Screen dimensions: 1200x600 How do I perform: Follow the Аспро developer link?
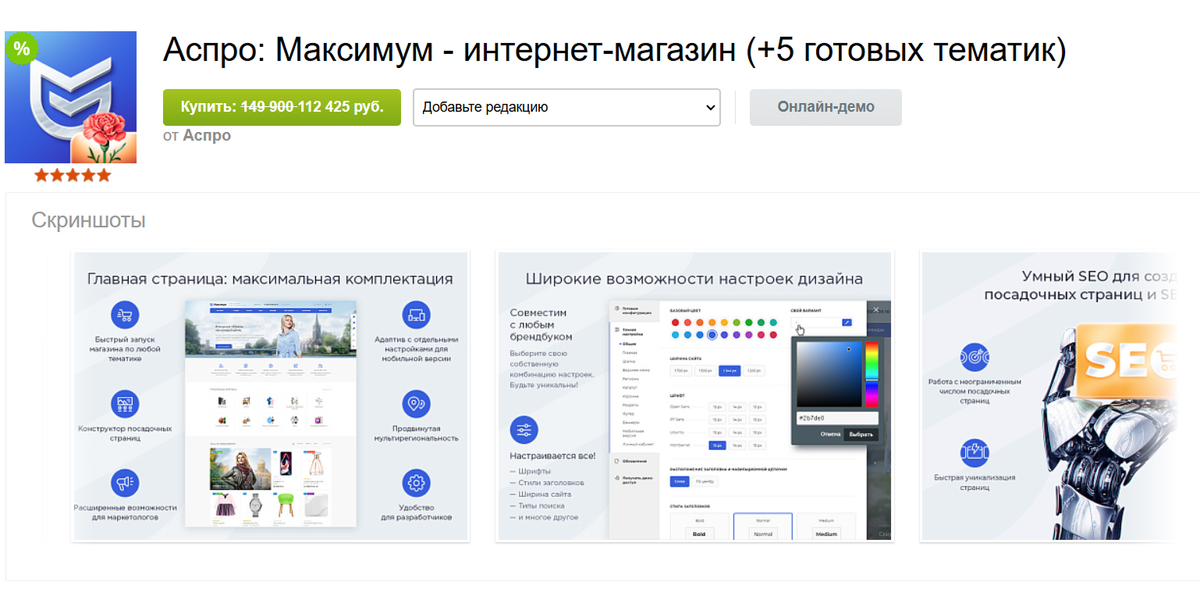click(207, 135)
